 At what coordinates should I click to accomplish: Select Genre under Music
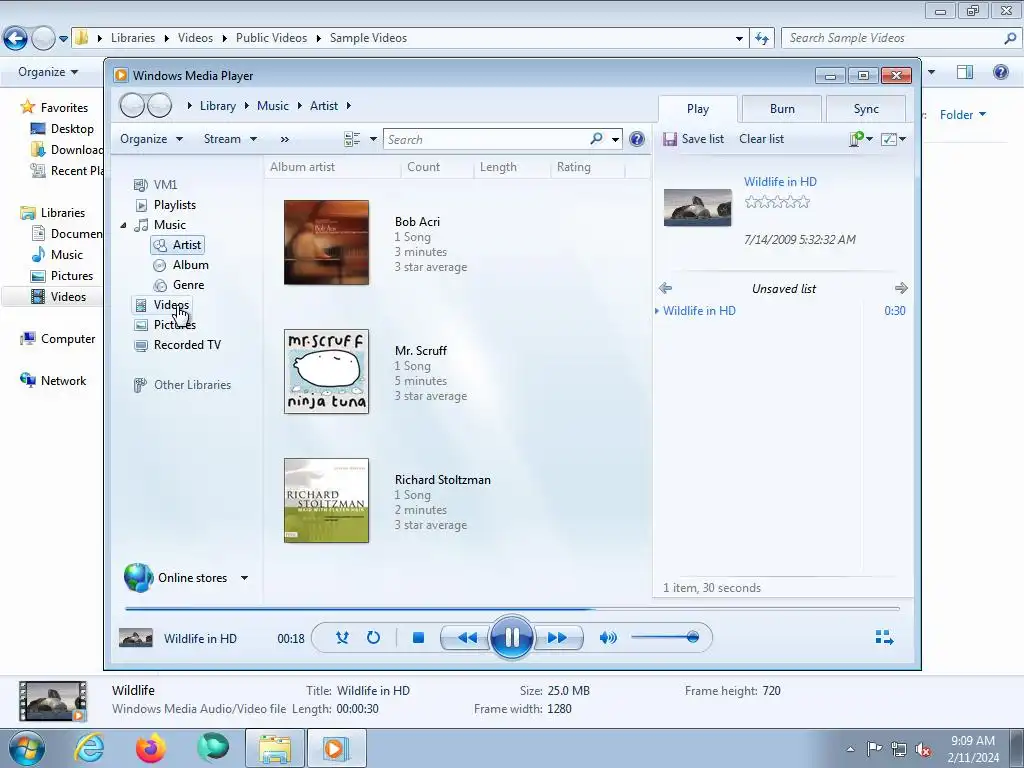180,285
